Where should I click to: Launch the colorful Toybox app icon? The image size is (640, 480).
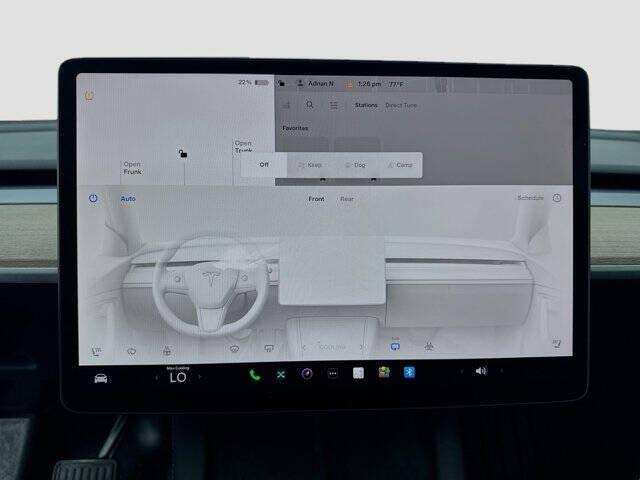click(x=384, y=372)
